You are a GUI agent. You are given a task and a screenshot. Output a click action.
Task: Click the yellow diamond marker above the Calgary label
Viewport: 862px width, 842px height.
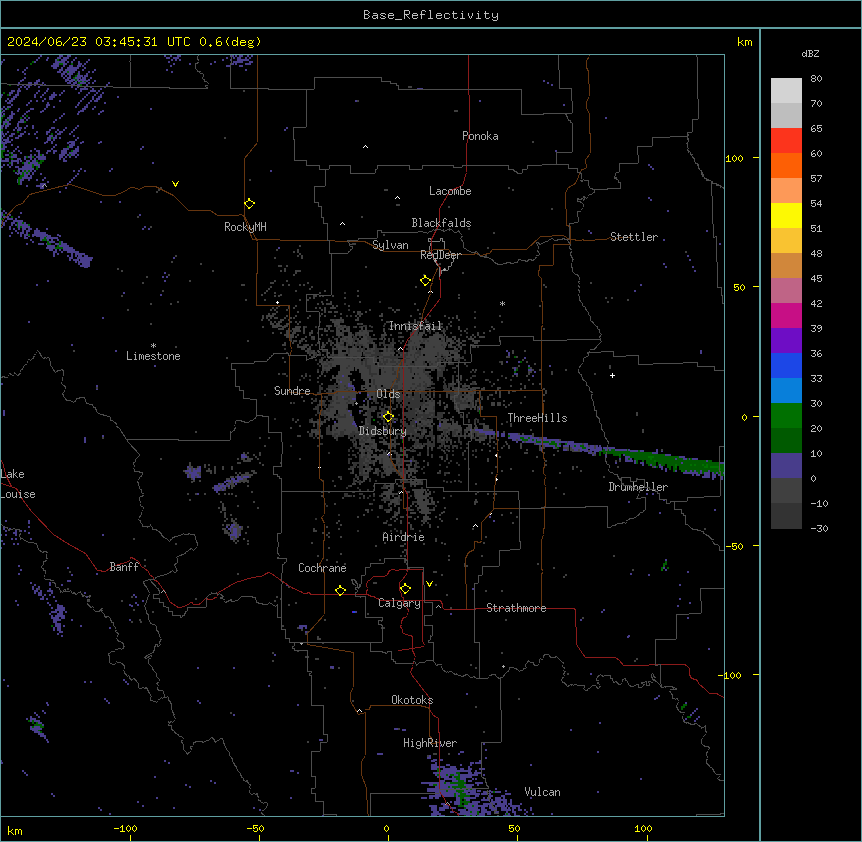pos(405,589)
